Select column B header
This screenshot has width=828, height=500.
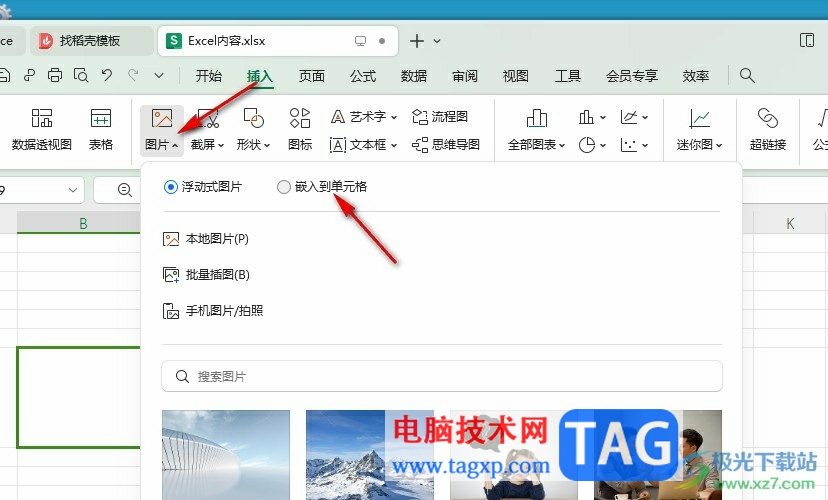(x=79, y=223)
